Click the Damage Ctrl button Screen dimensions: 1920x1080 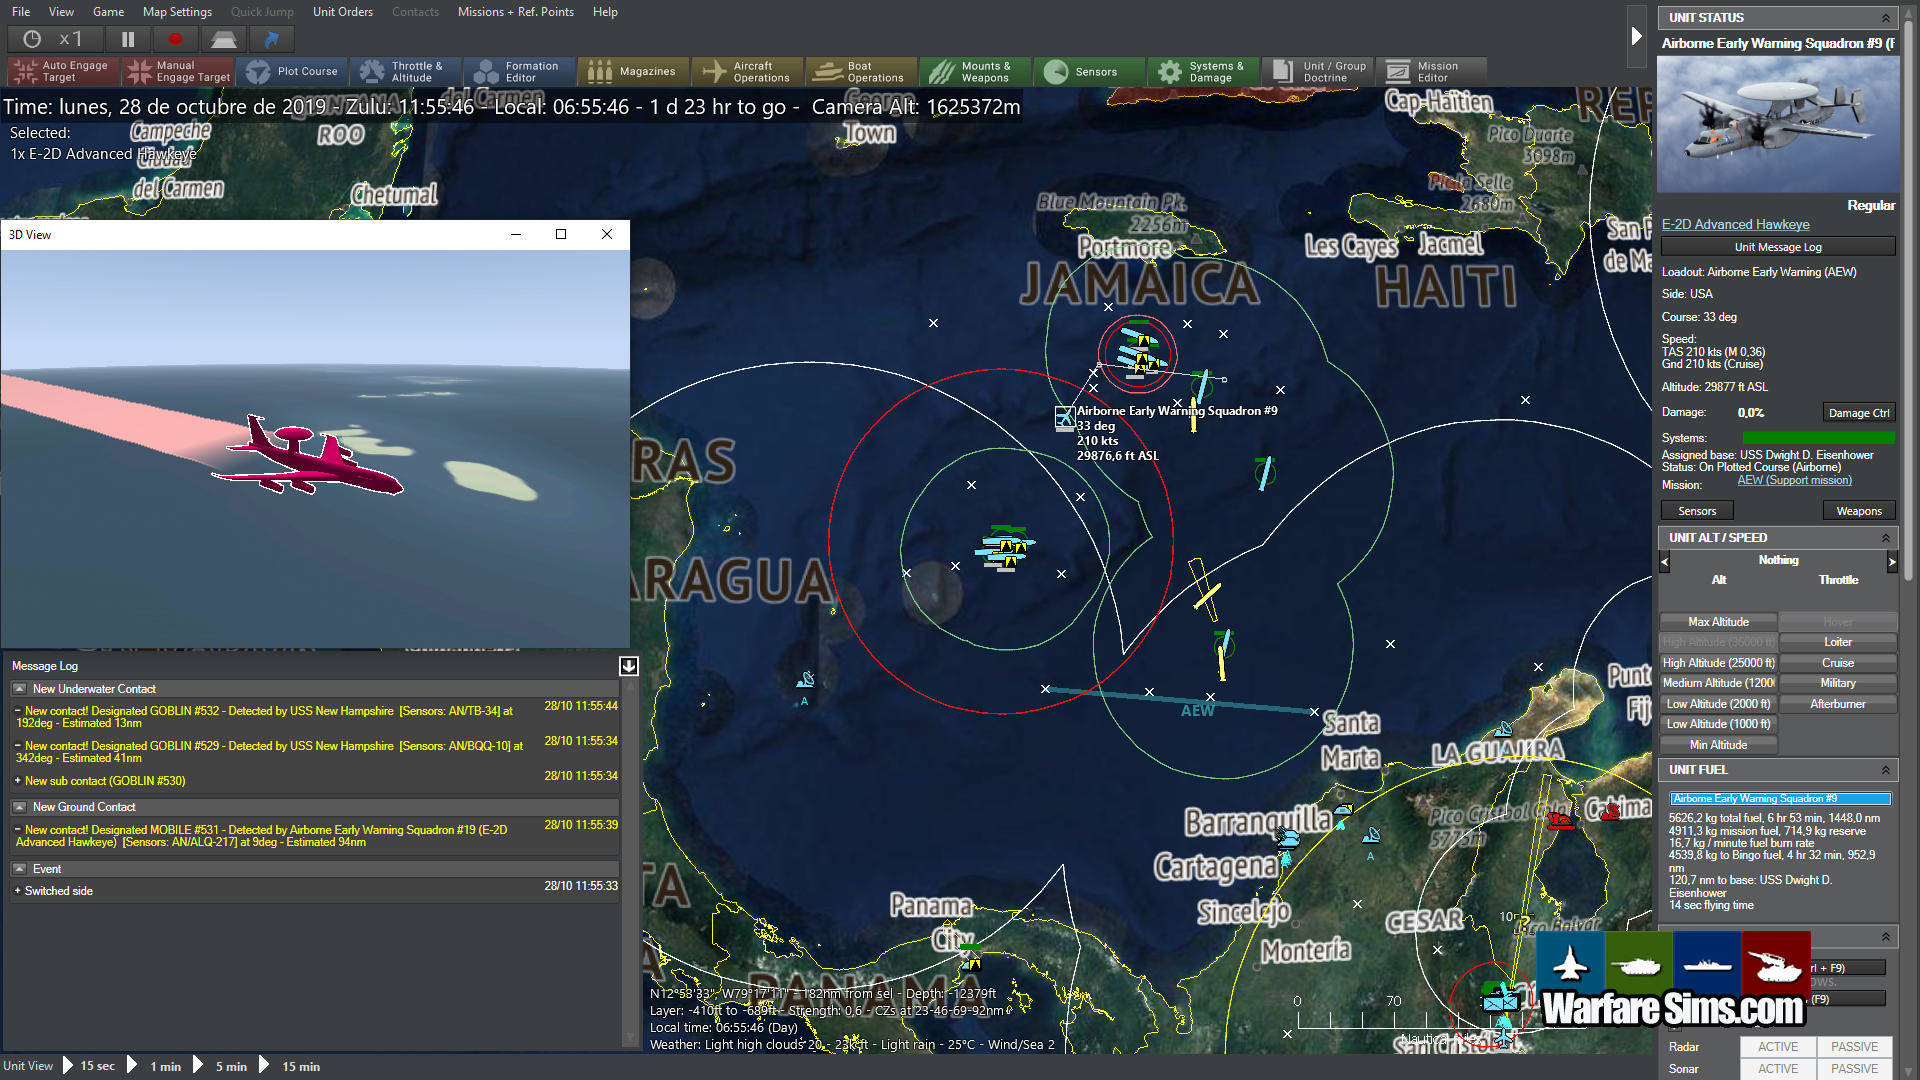[1858, 413]
